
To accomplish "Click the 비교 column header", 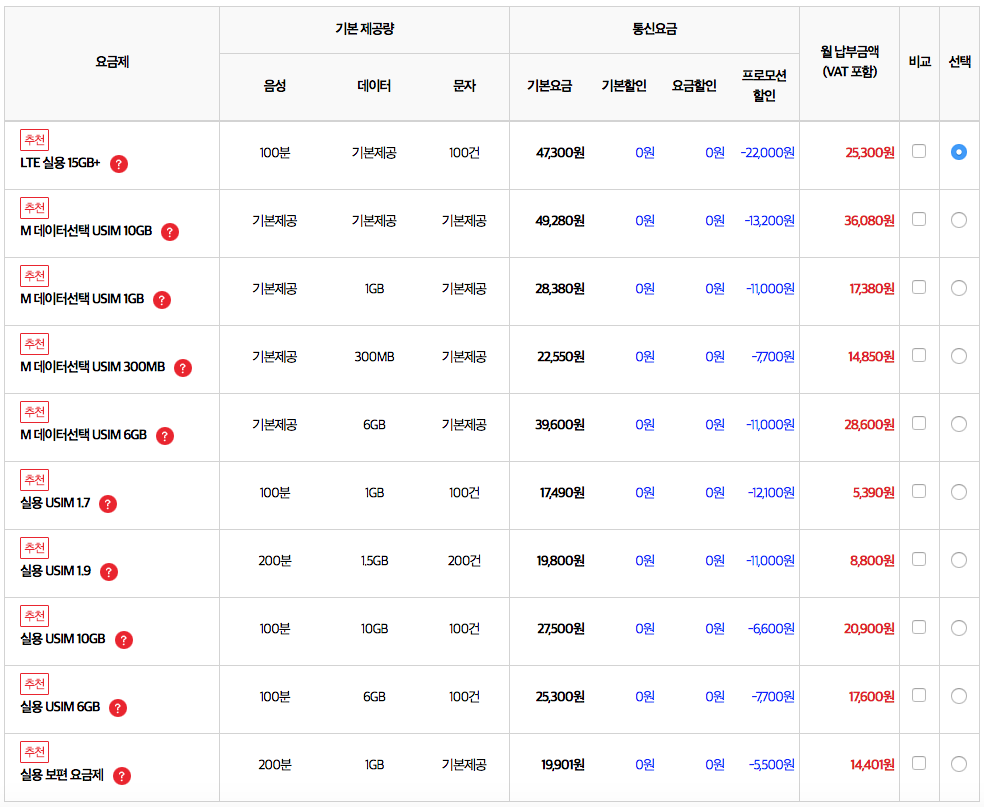I will (x=919, y=61).
